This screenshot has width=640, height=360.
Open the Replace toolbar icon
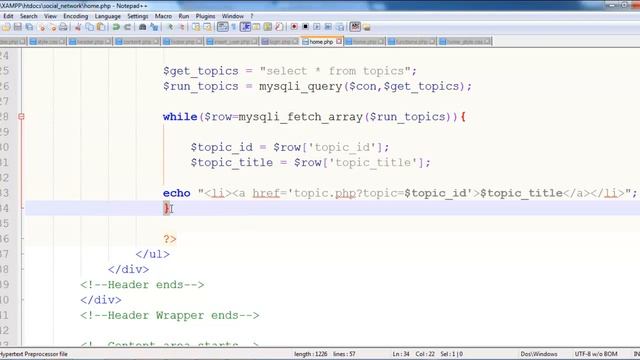click(x=154, y=27)
